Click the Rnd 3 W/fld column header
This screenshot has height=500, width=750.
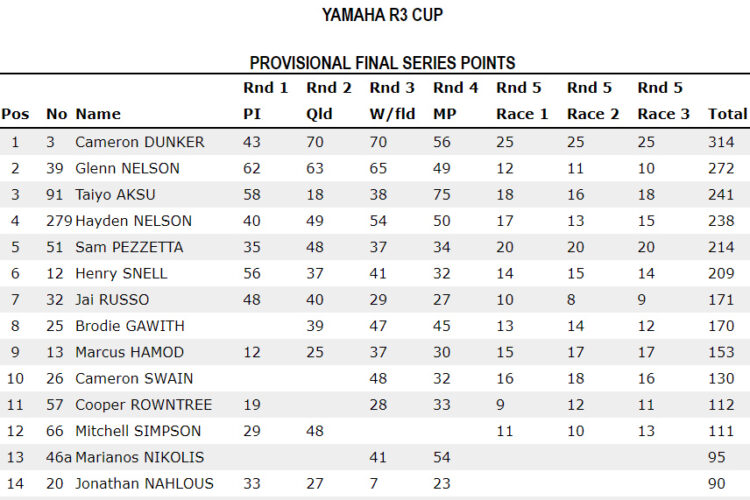click(392, 100)
